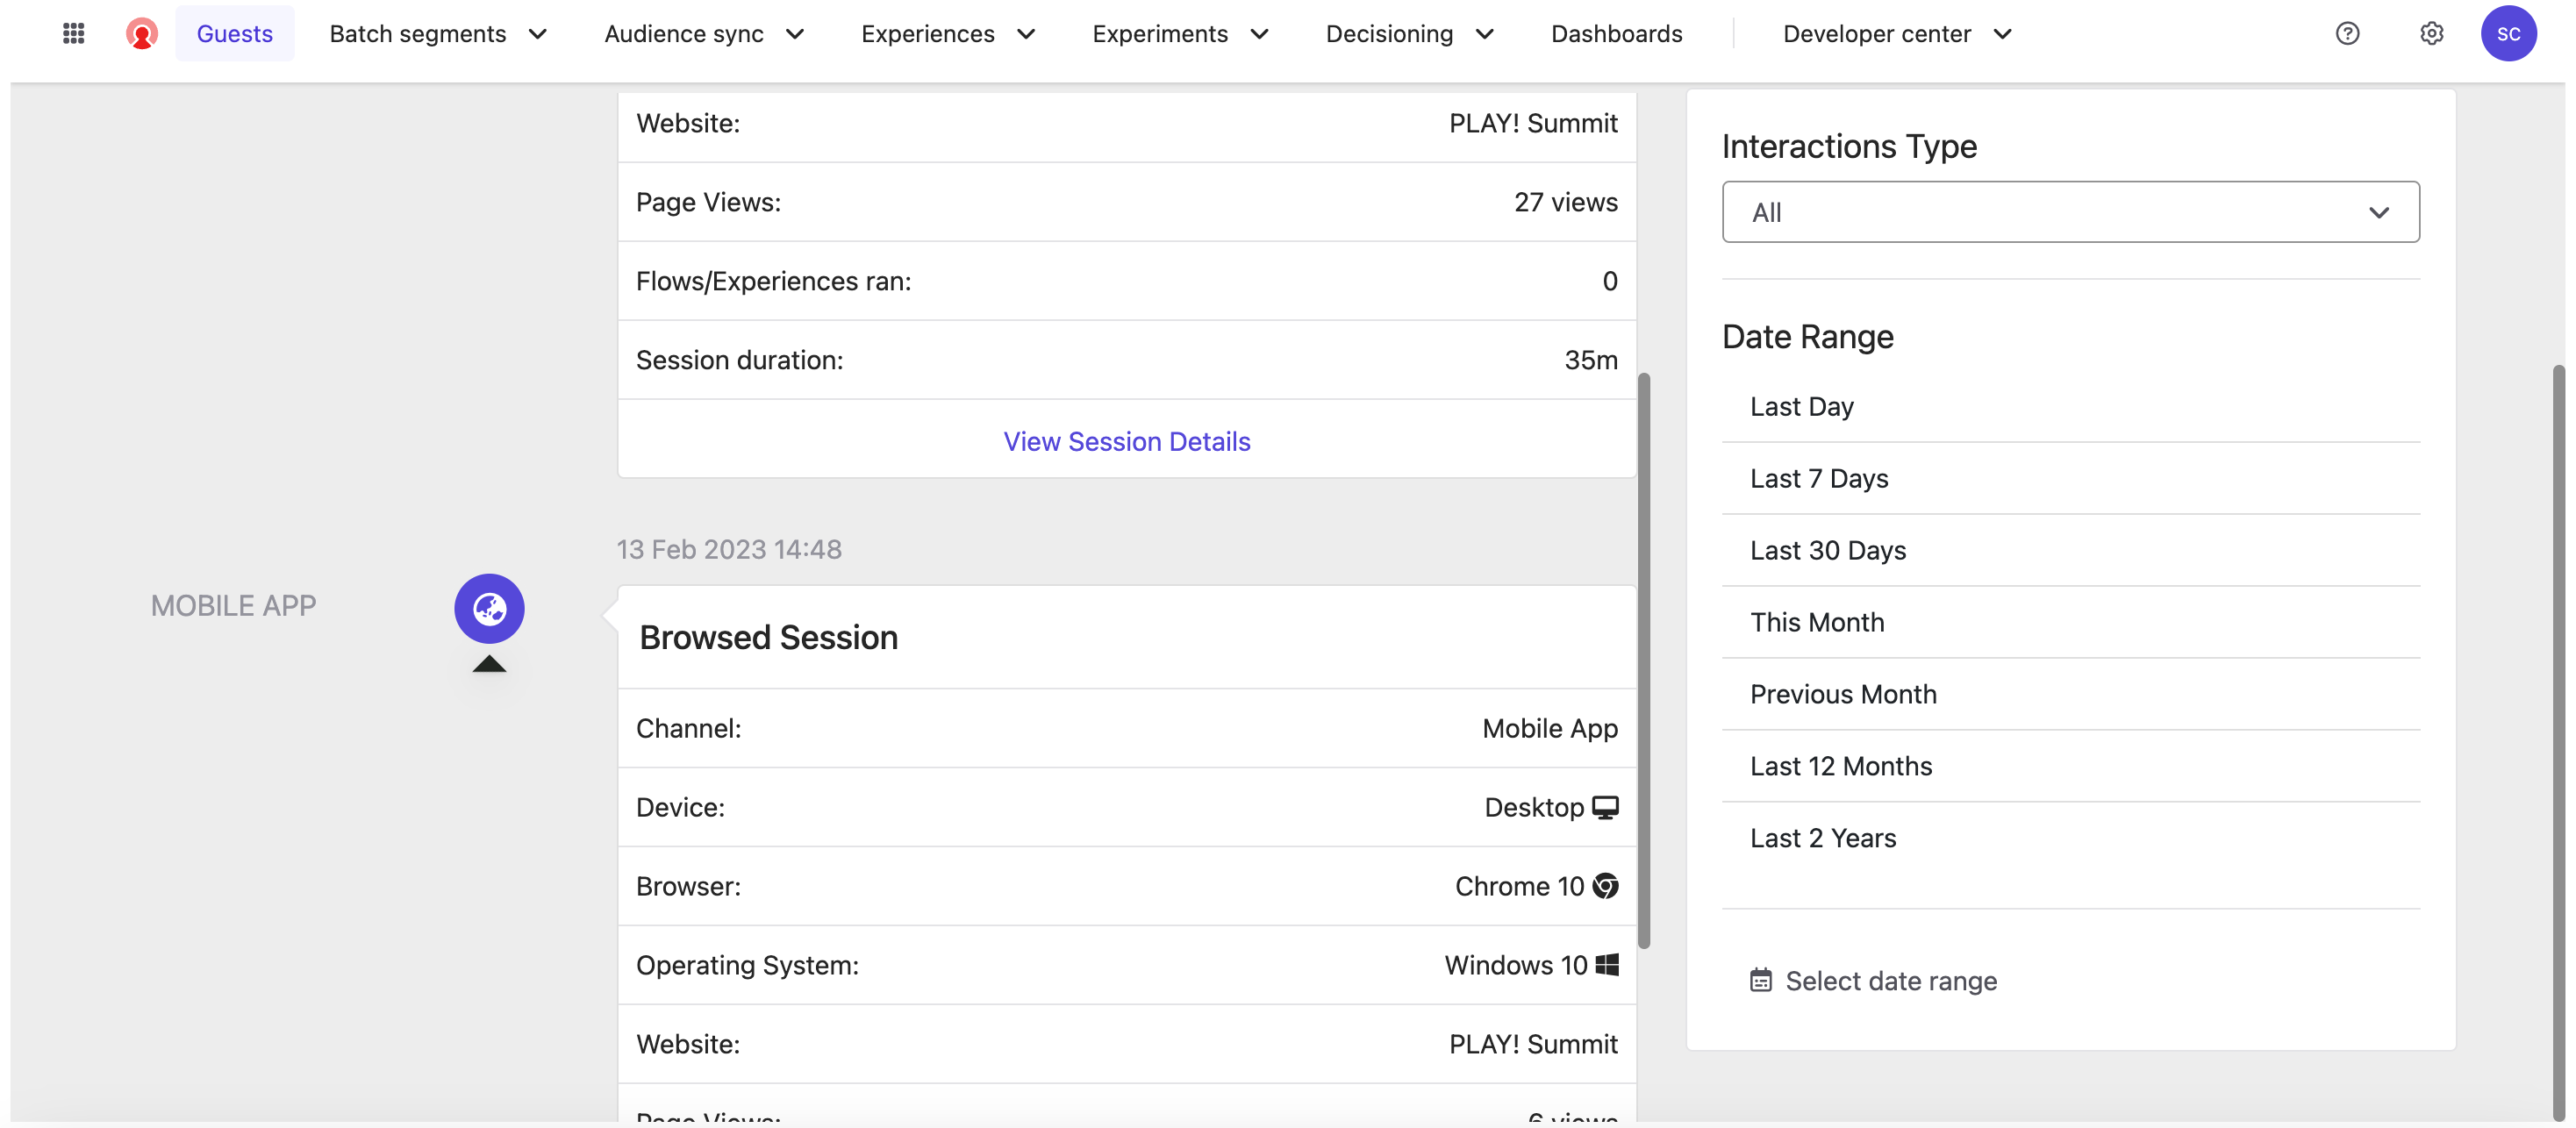The width and height of the screenshot is (2576, 1128).
Task: Click the timeline vertical scrollbar
Action: click(x=1643, y=660)
